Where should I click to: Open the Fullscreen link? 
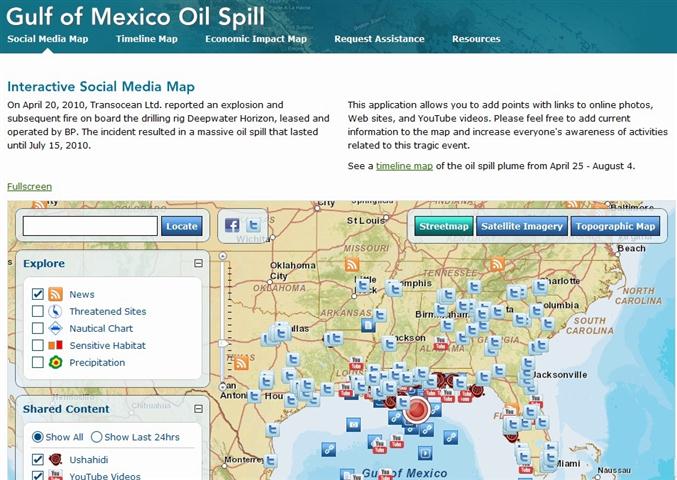point(29,186)
